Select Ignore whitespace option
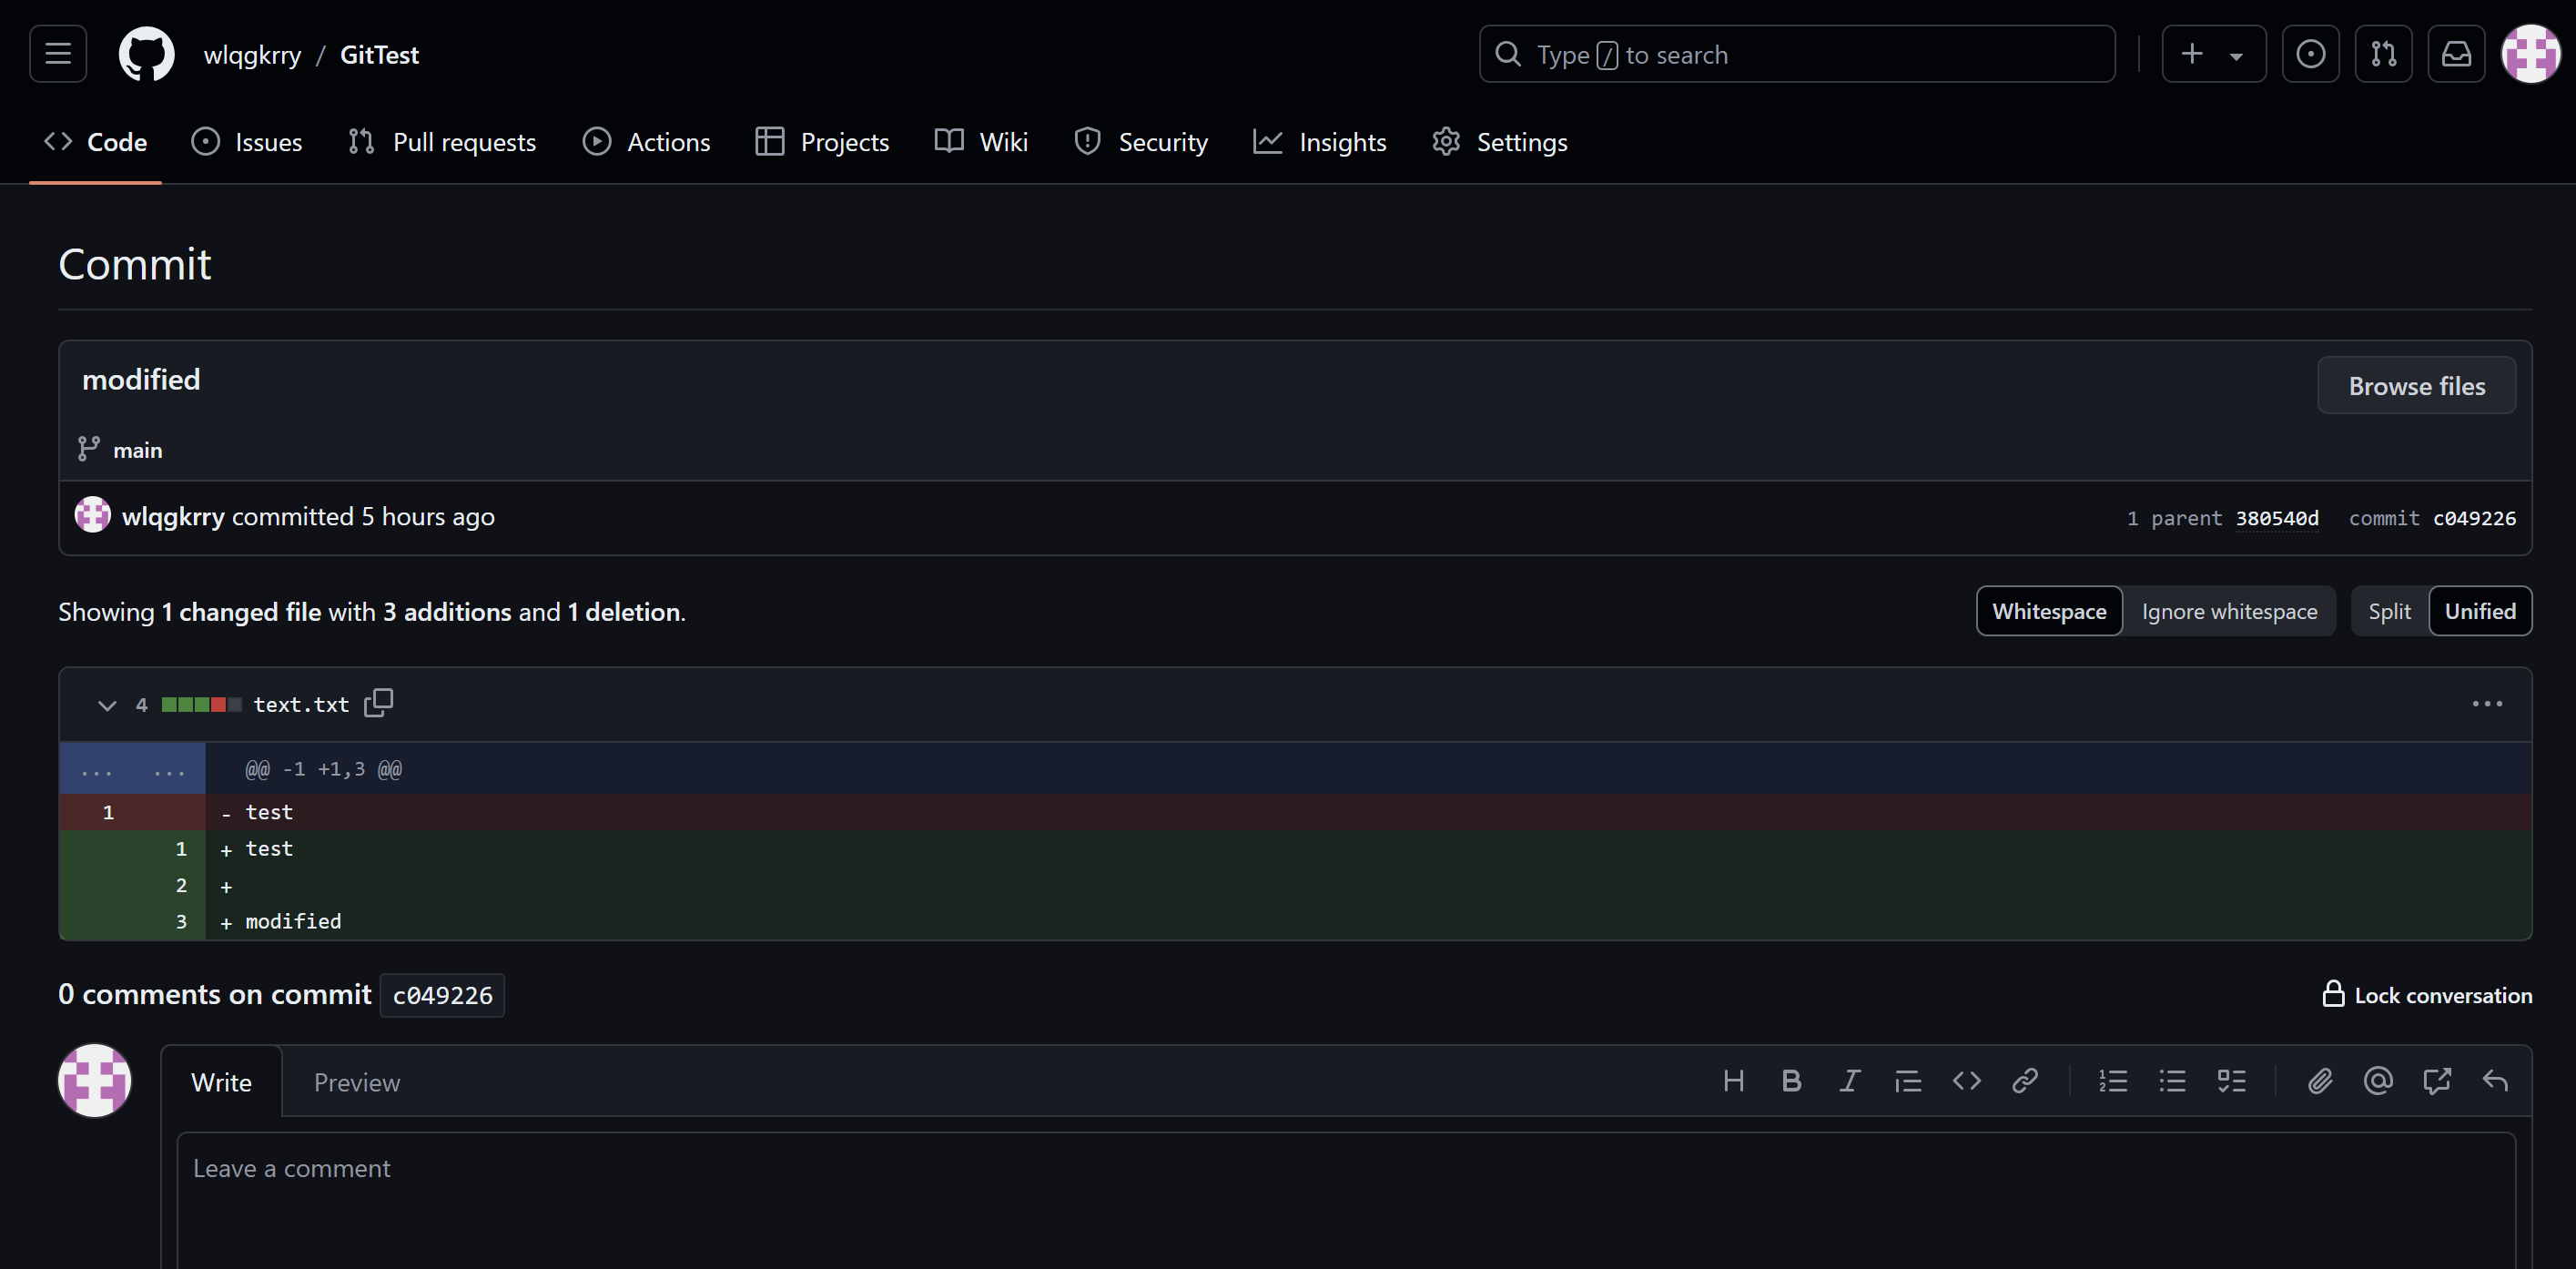 pos(2228,611)
